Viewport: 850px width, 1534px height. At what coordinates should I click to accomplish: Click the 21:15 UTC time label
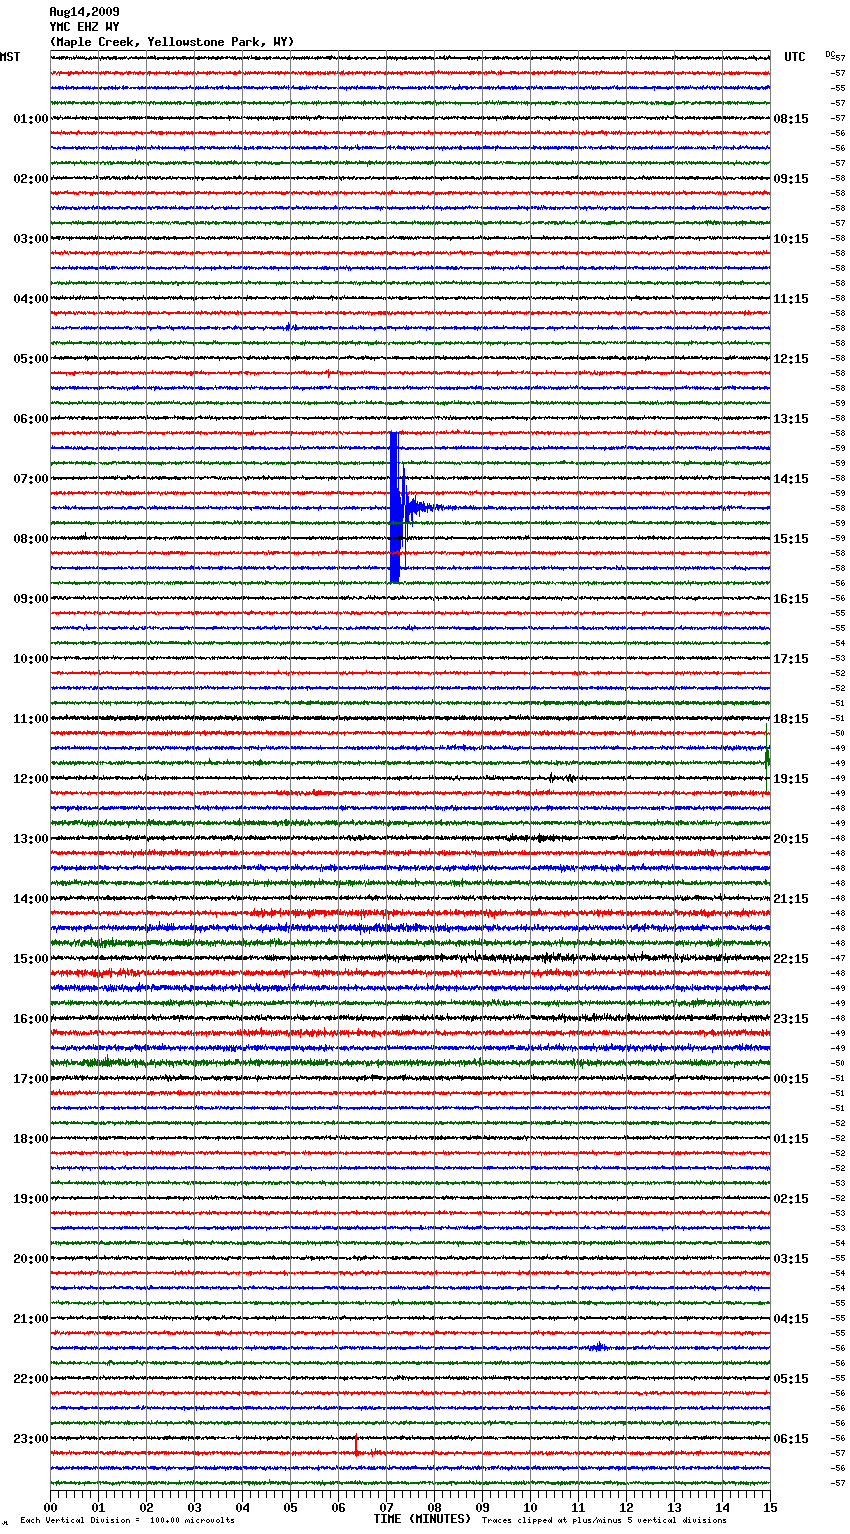coord(791,899)
